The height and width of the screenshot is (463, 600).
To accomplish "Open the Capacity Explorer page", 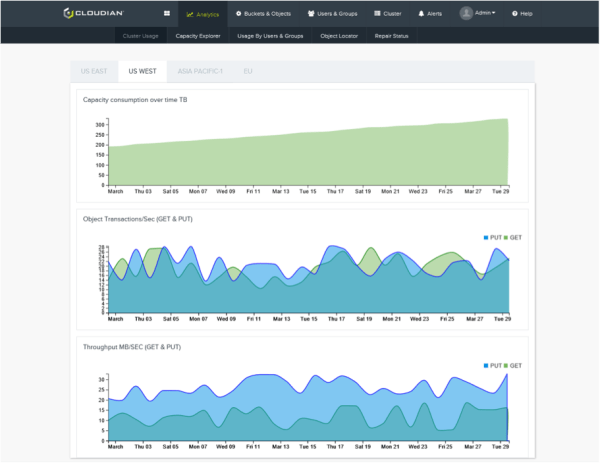I will tap(197, 36).
